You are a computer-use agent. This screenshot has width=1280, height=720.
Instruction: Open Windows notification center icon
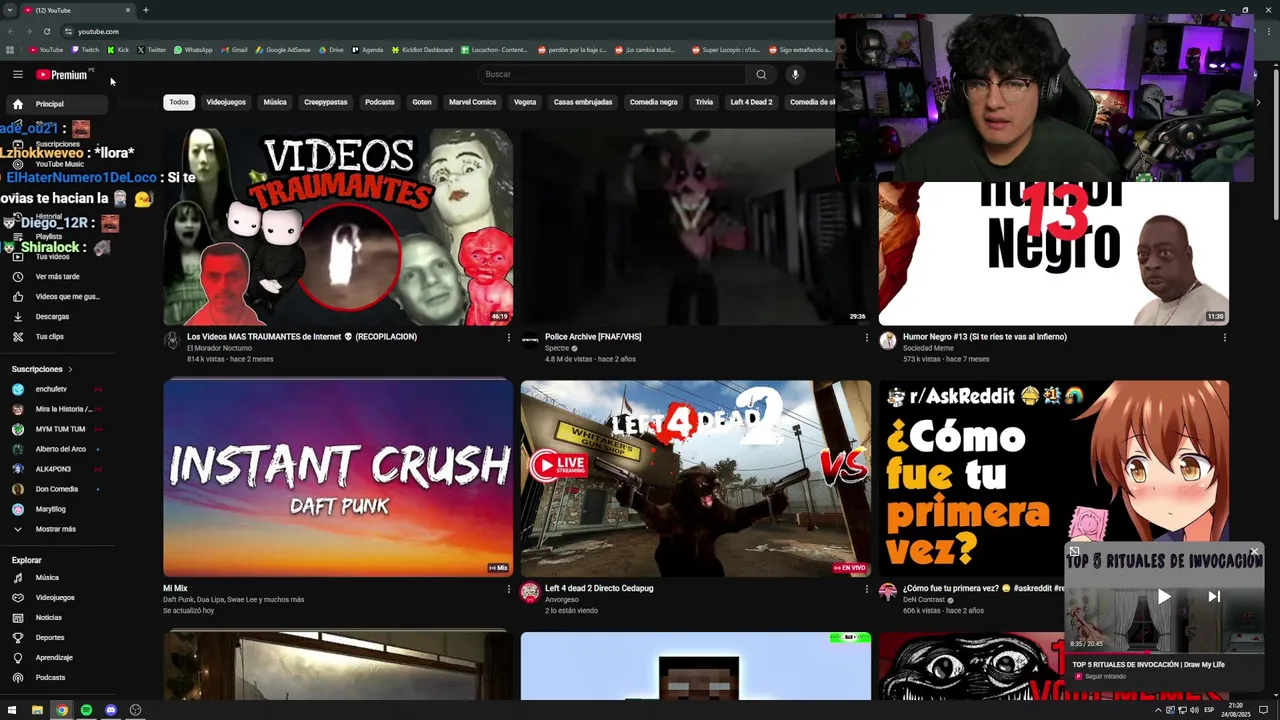1264,710
